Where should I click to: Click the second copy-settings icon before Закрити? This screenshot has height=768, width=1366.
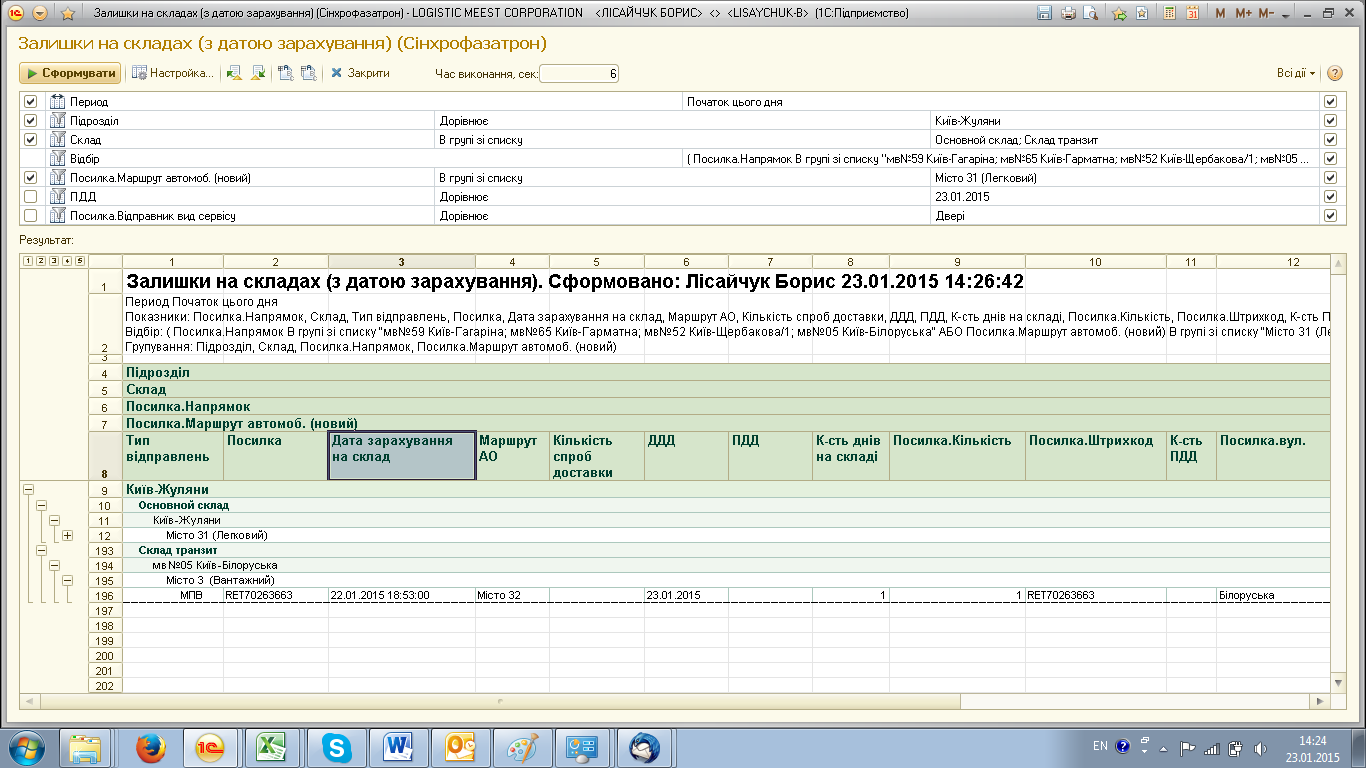pyautogui.click(x=309, y=73)
